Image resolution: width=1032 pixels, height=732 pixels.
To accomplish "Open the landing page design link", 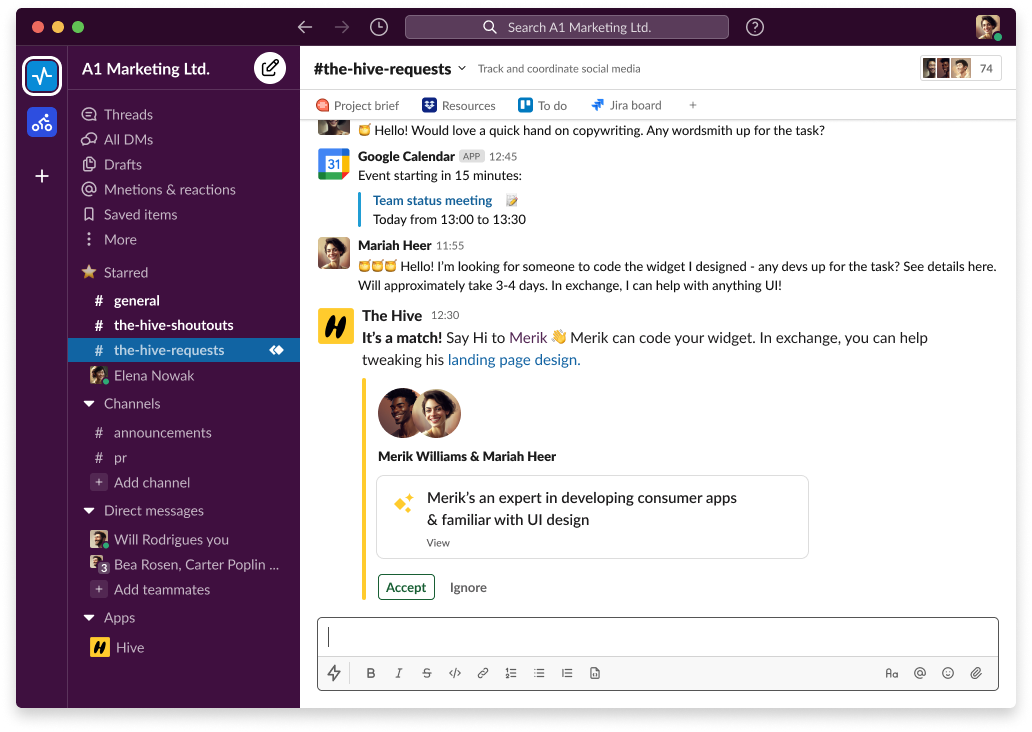I will point(513,360).
